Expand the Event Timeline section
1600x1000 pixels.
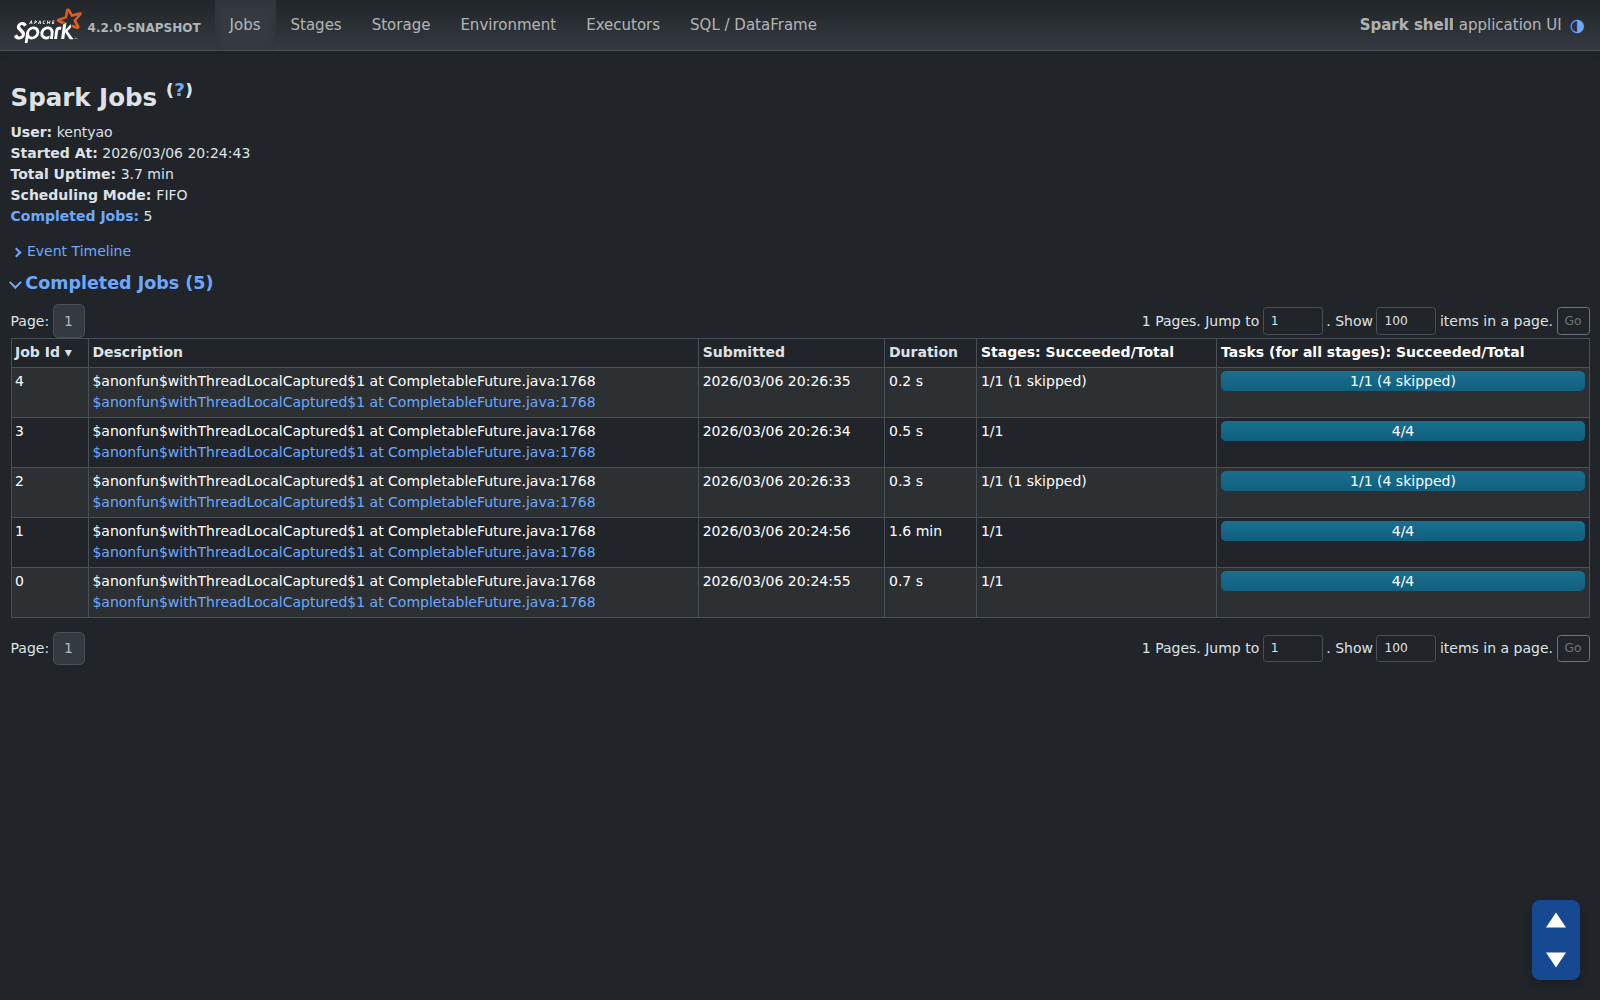coord(72,251)
